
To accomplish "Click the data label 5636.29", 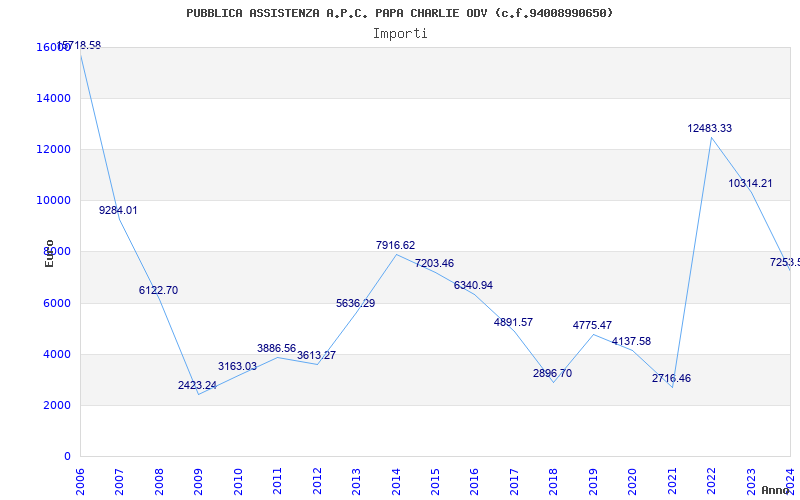I will 356,303.
